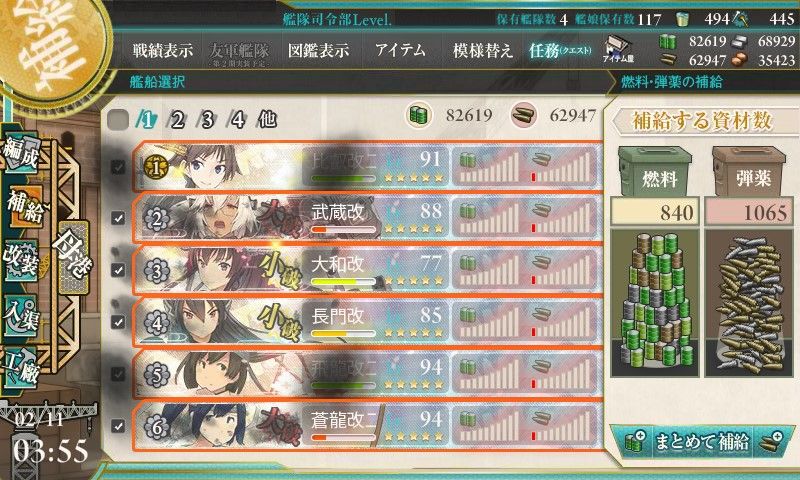800x480 pixels.
Task: Switch to fleet tab 2
Action: coord(177,120)
